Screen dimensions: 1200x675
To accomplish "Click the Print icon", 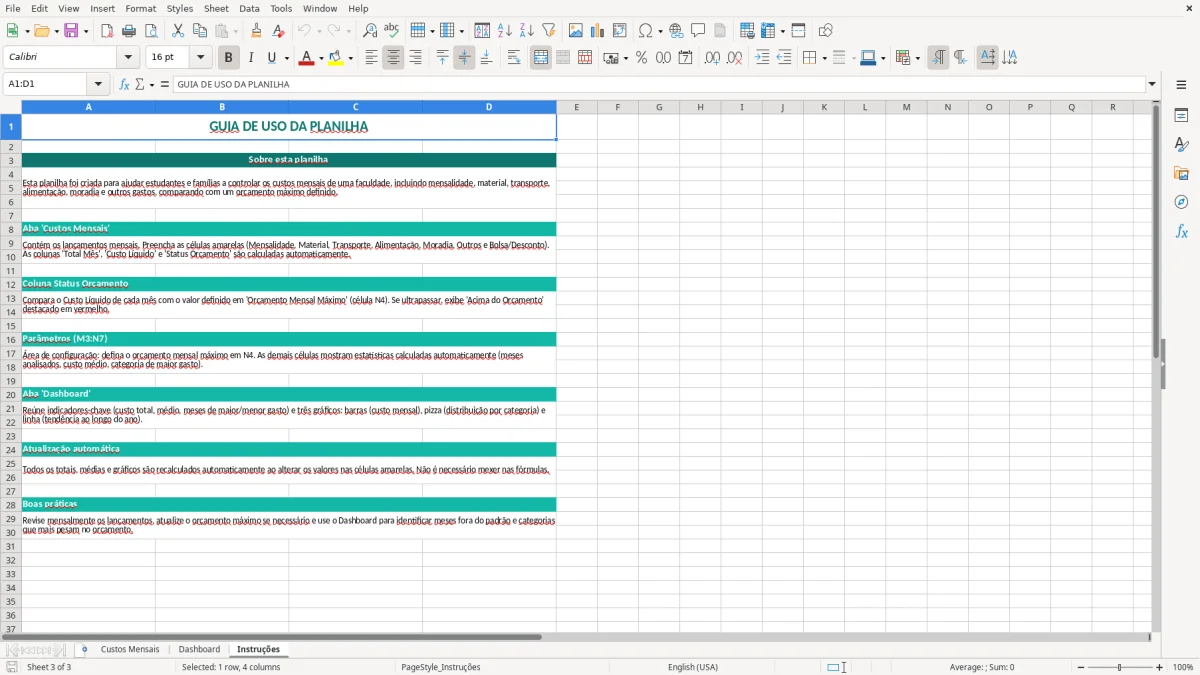I will [x=129, y=31].
